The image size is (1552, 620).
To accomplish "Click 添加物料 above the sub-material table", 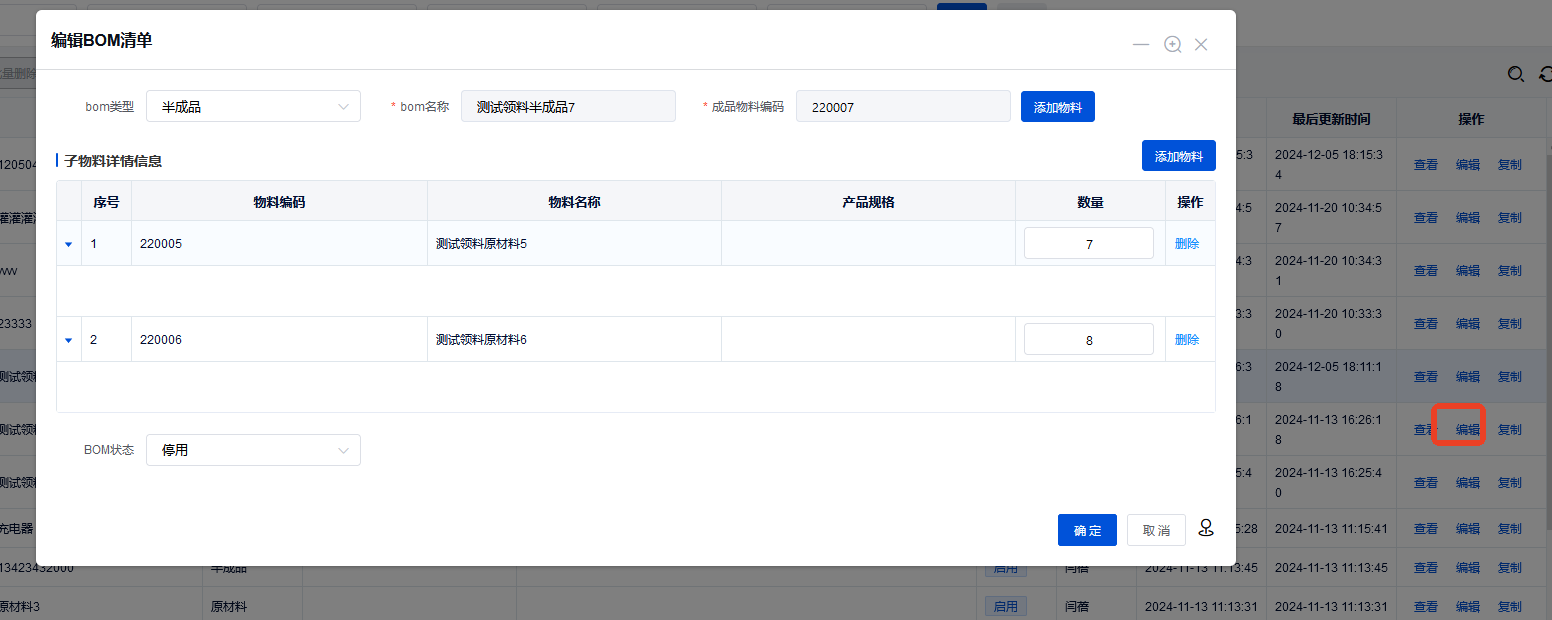I will (x=1178, y=156).
